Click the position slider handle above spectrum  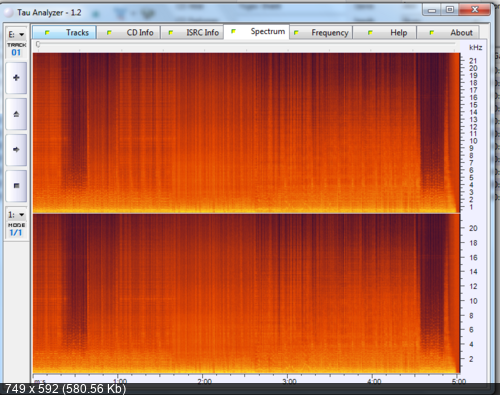38,44
